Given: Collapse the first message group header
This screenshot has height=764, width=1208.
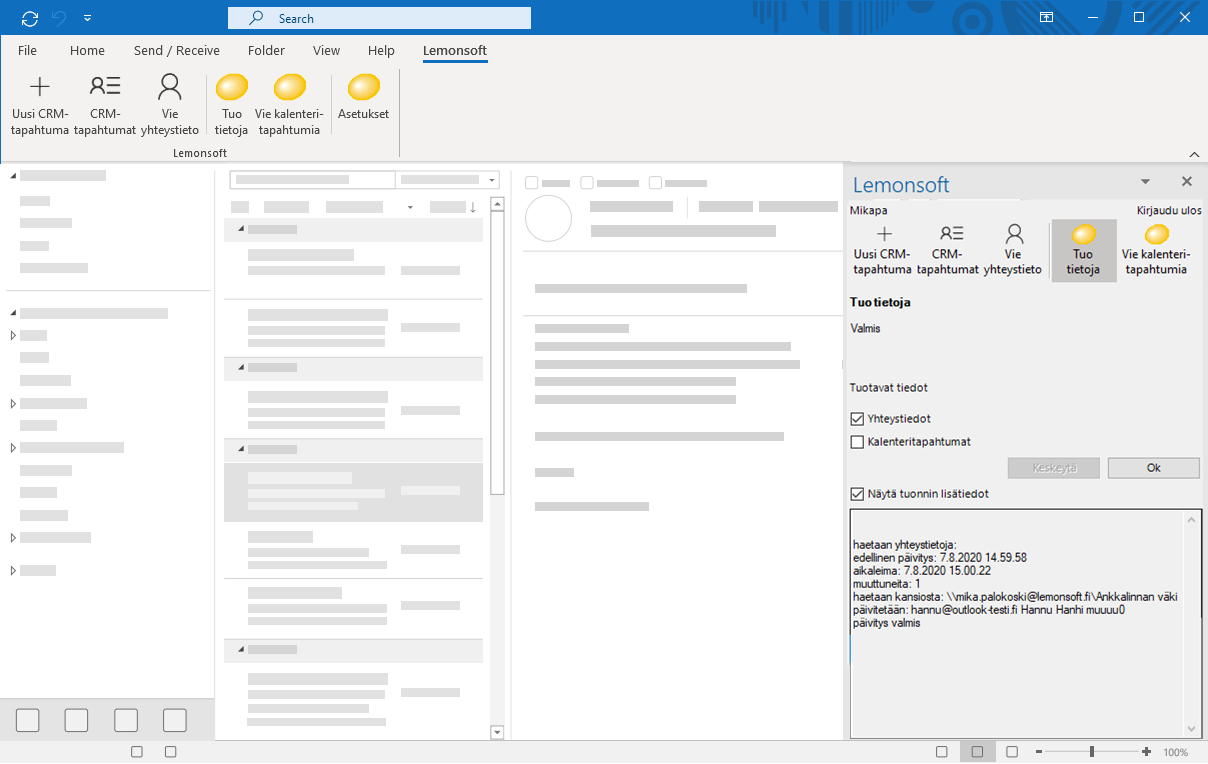Looking at the screenshot, I should [241, 229].
